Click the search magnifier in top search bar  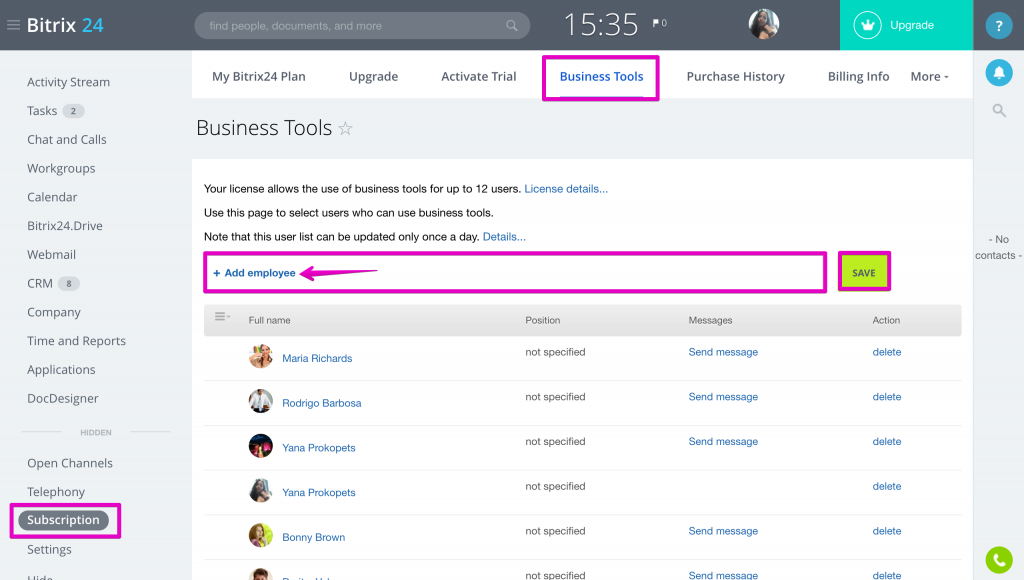(511, 25)
